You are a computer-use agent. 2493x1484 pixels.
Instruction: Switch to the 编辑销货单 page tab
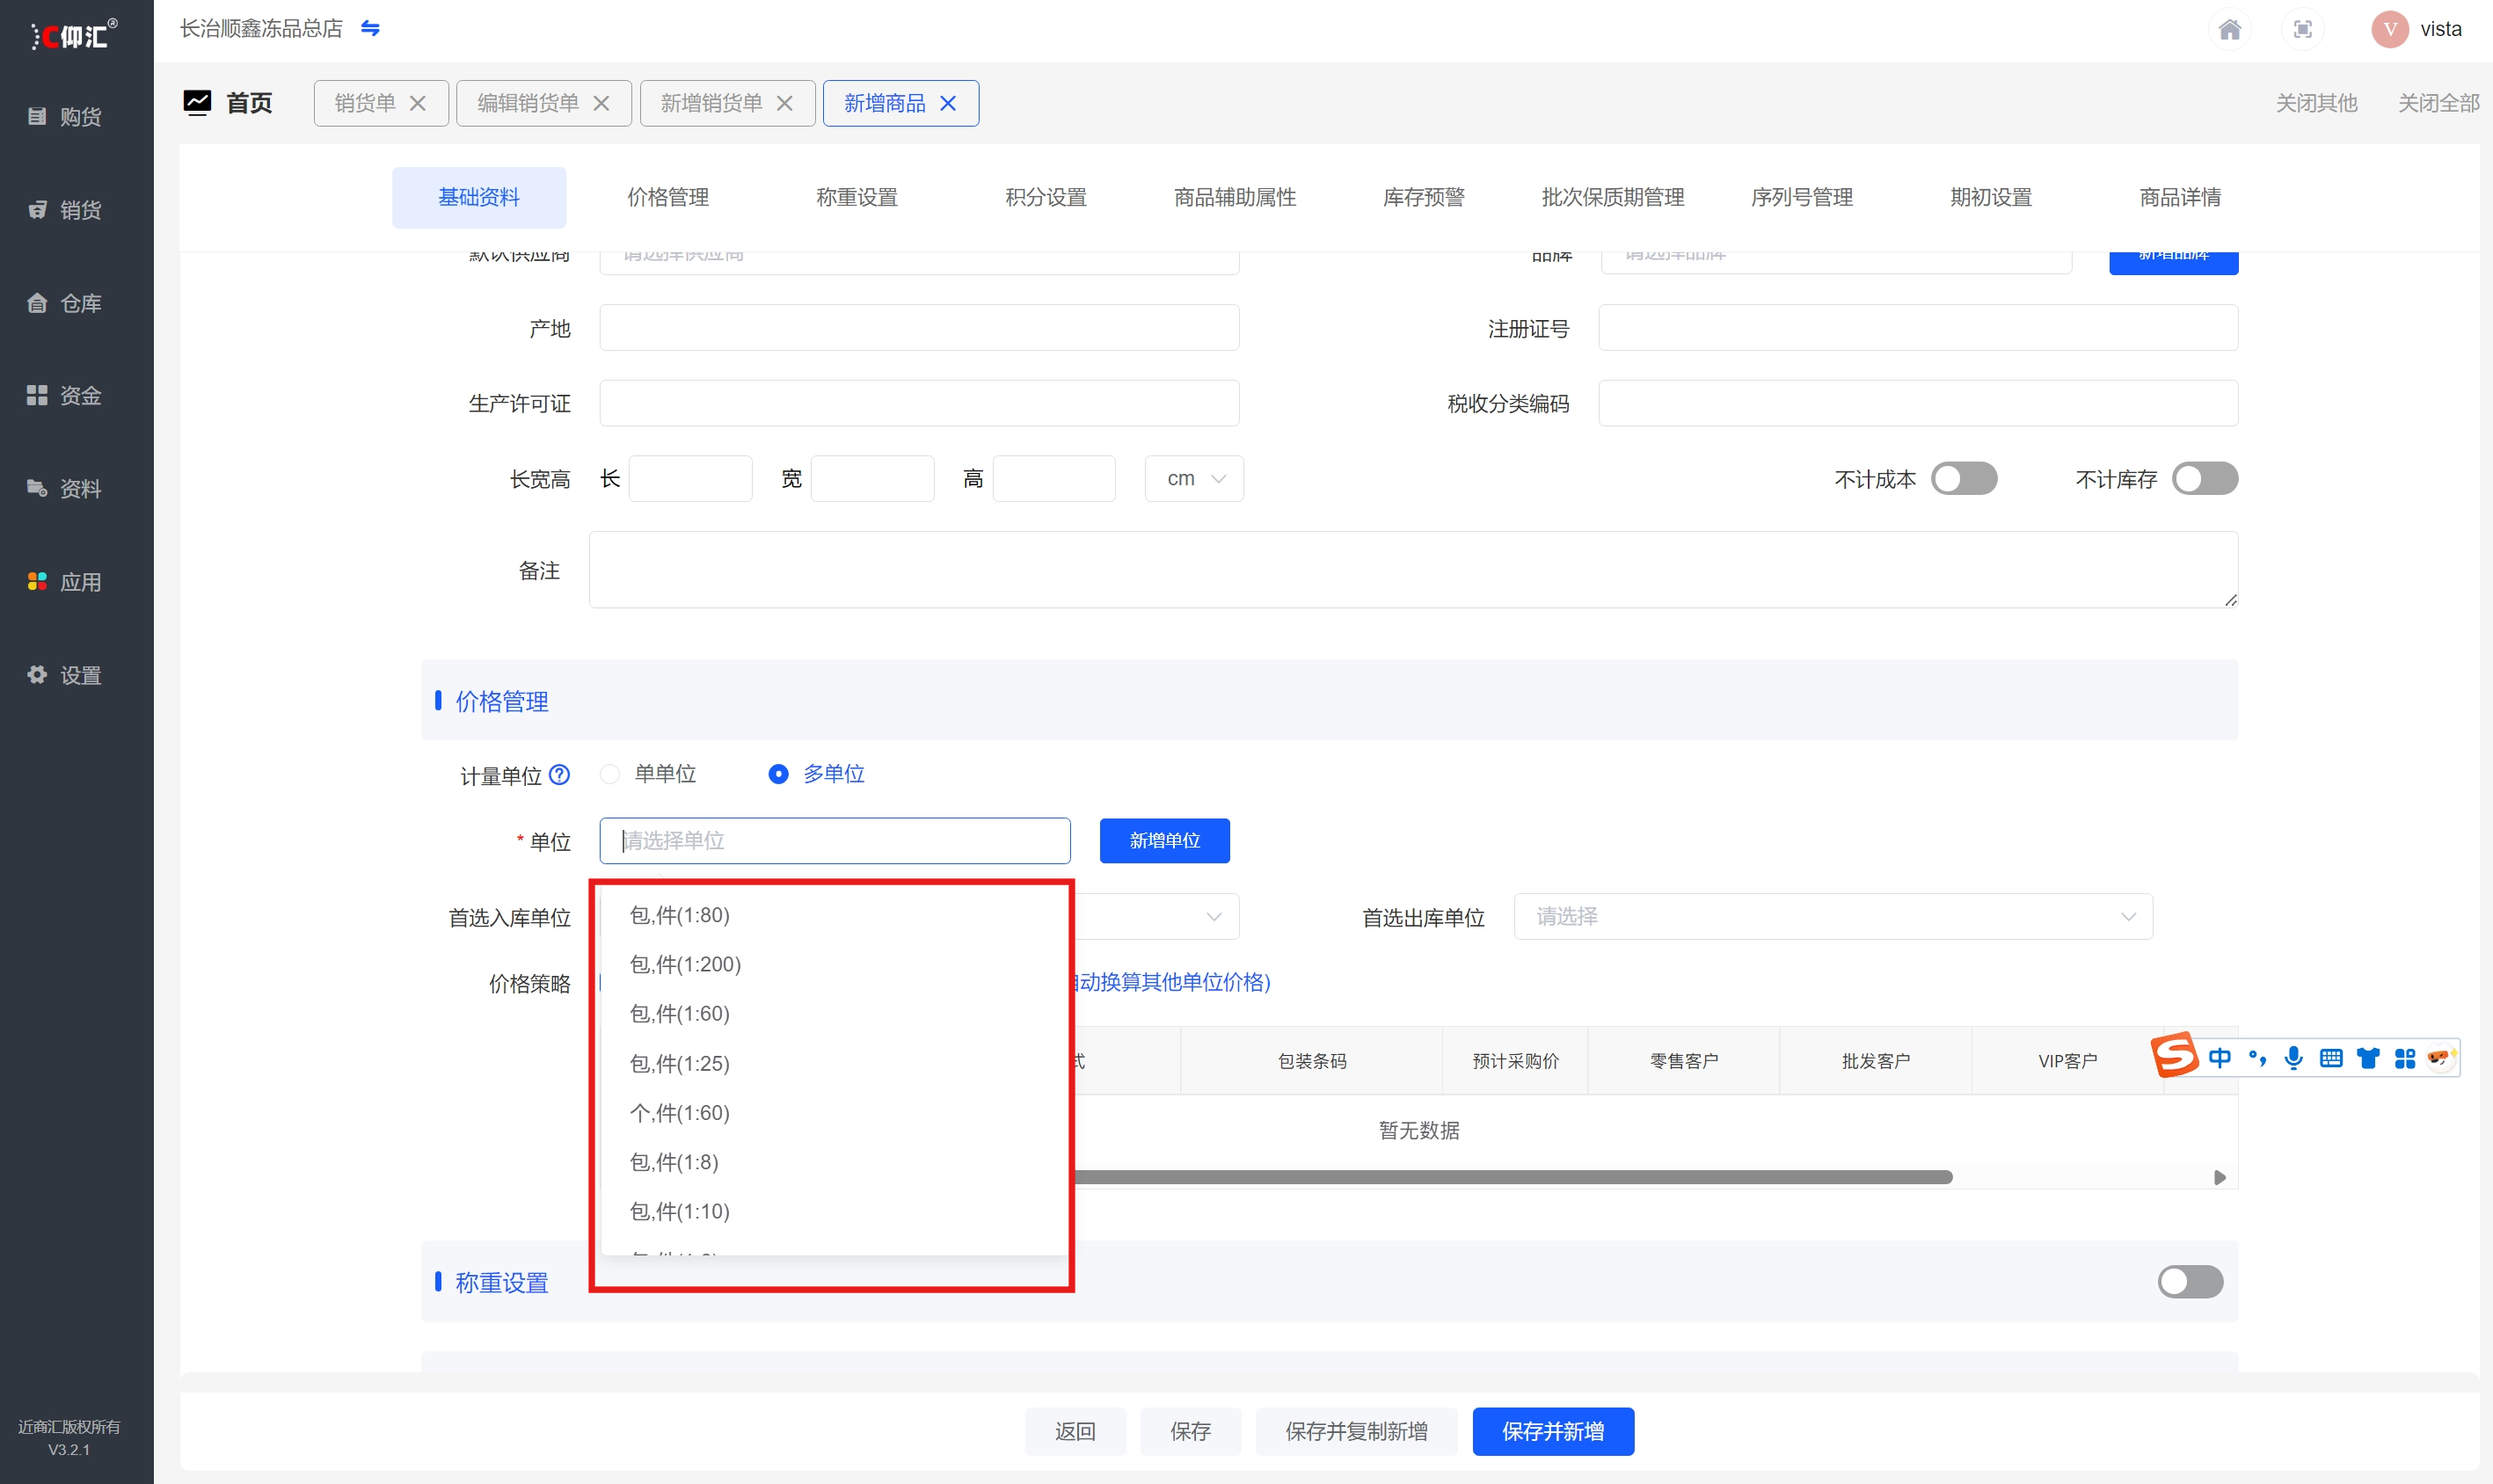click(528, 103)
